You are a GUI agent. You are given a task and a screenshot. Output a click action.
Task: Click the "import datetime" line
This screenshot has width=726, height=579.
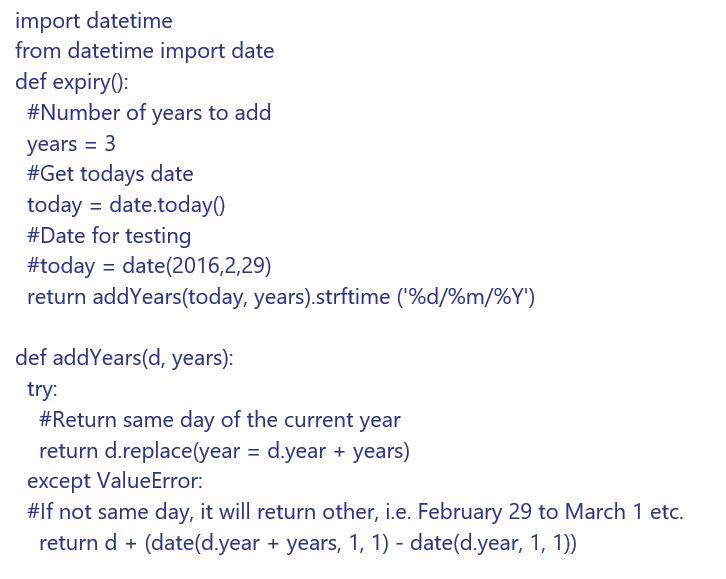coord(94,21)
